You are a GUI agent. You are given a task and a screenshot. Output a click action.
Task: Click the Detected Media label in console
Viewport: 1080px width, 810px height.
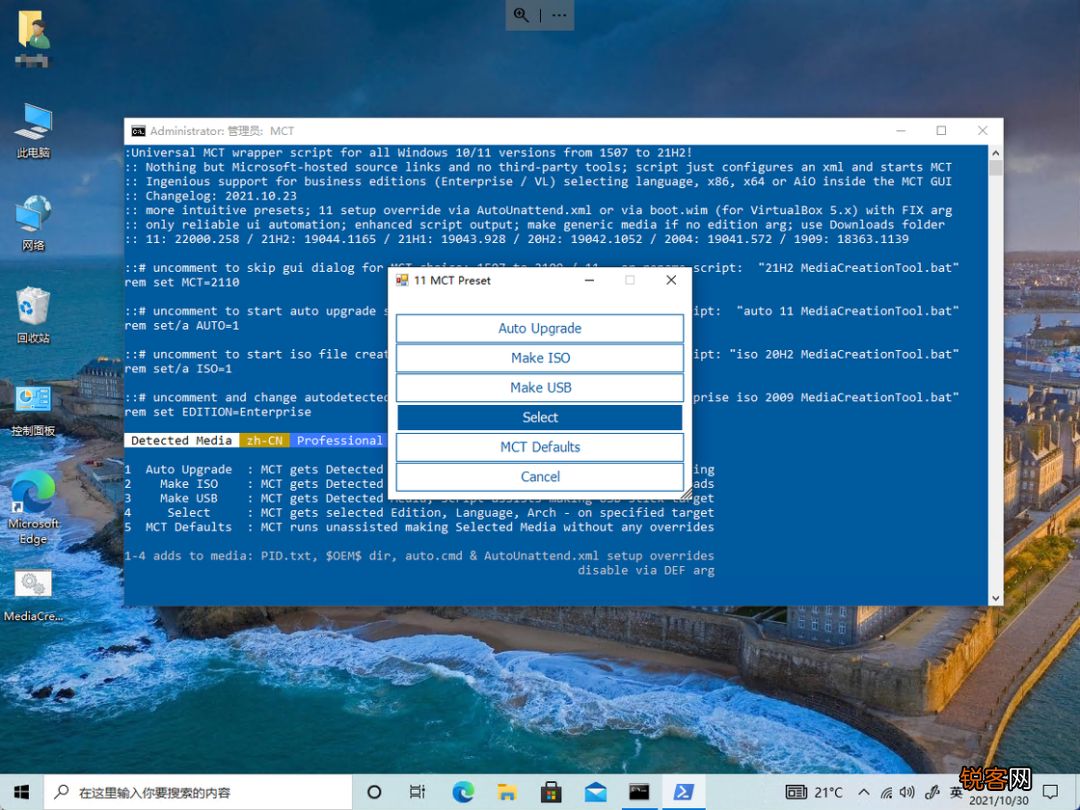(x=181, y=441)
